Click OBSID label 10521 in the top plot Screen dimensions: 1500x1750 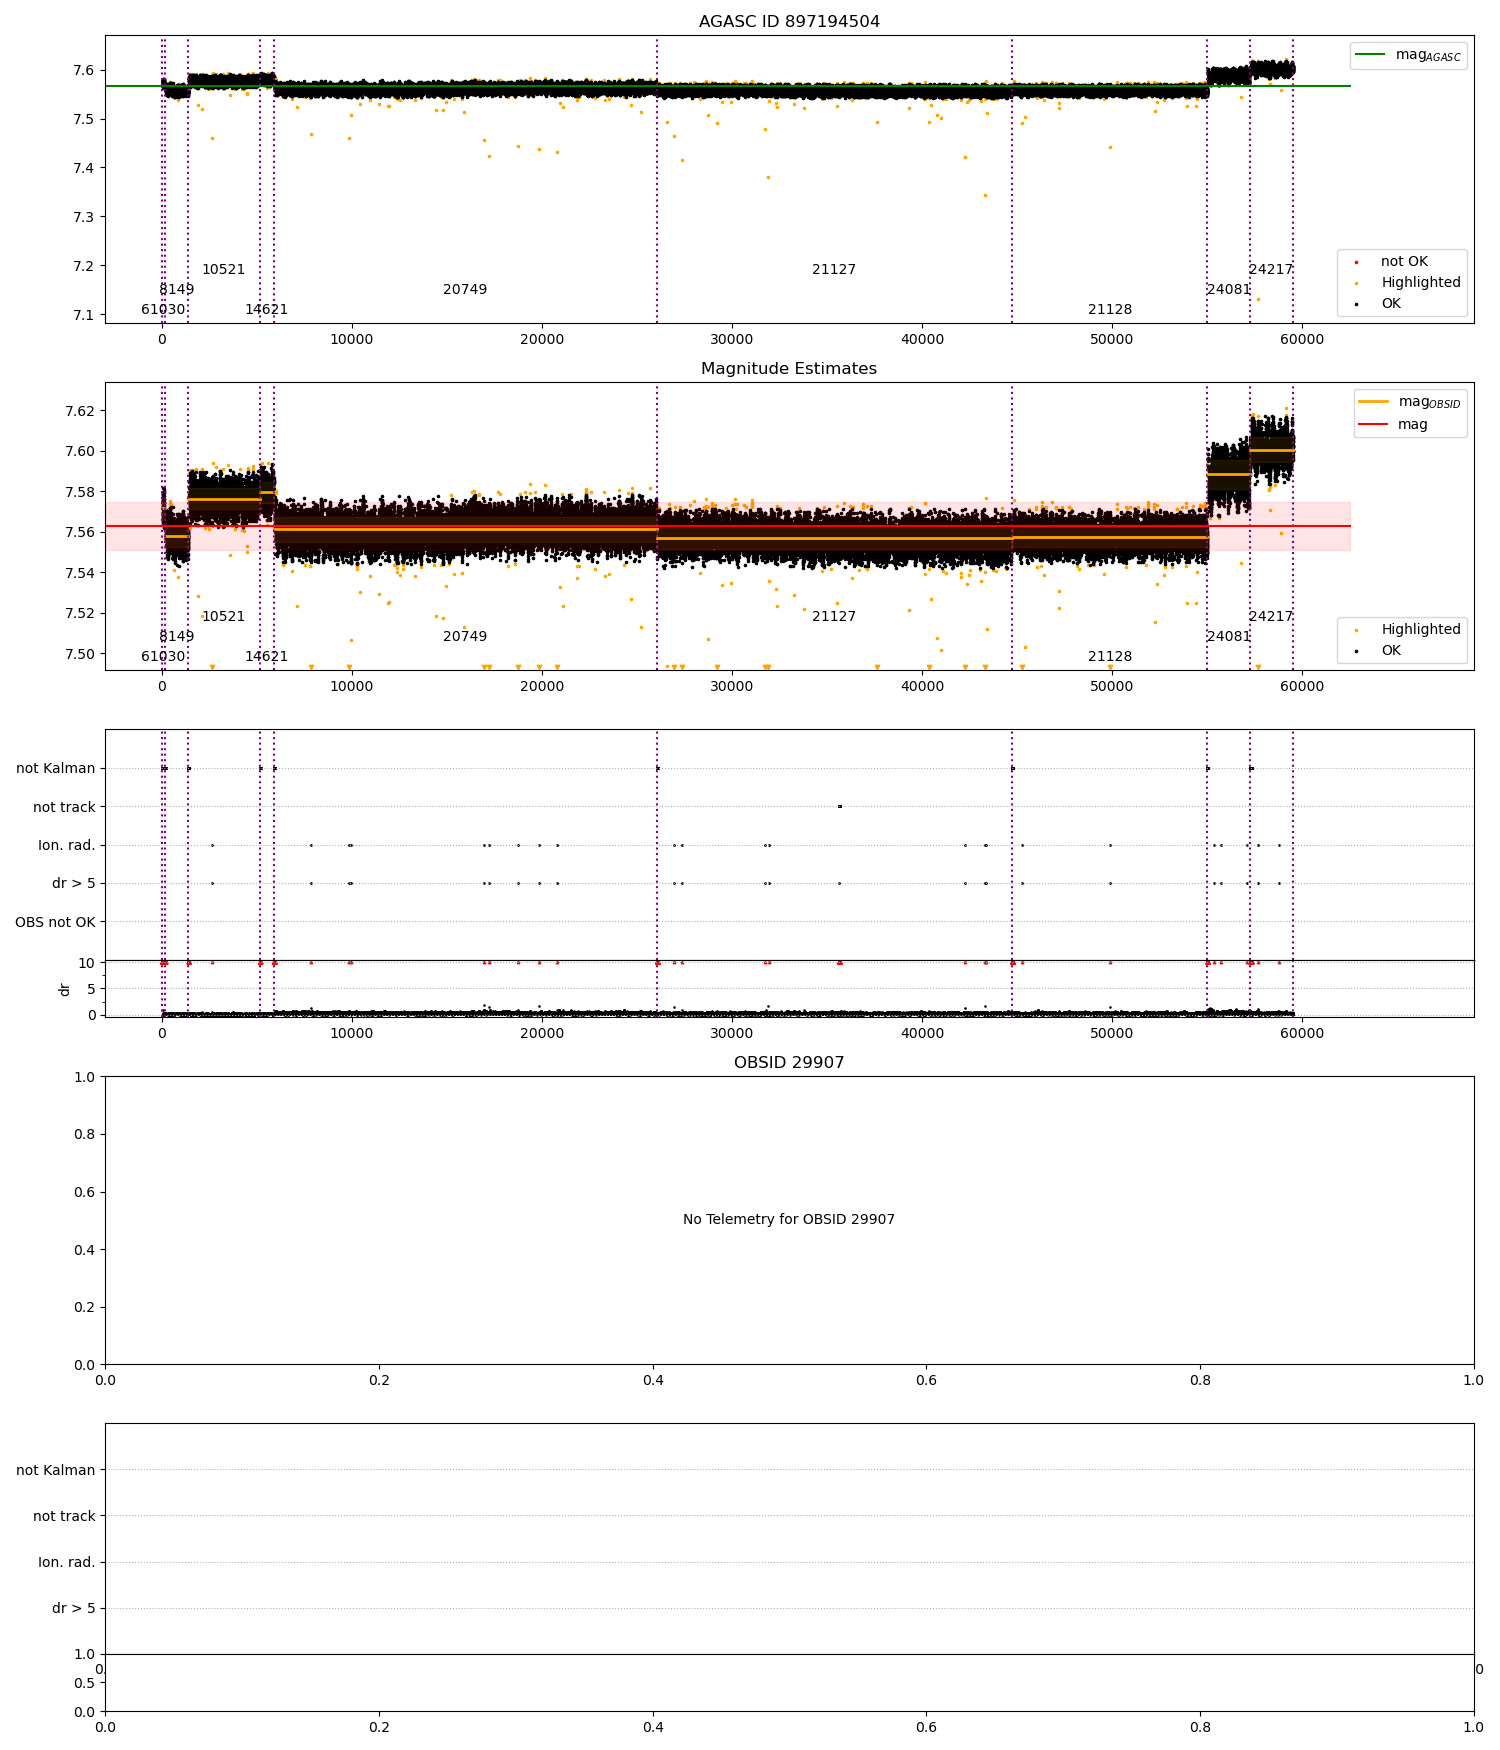tap(223, 270)
